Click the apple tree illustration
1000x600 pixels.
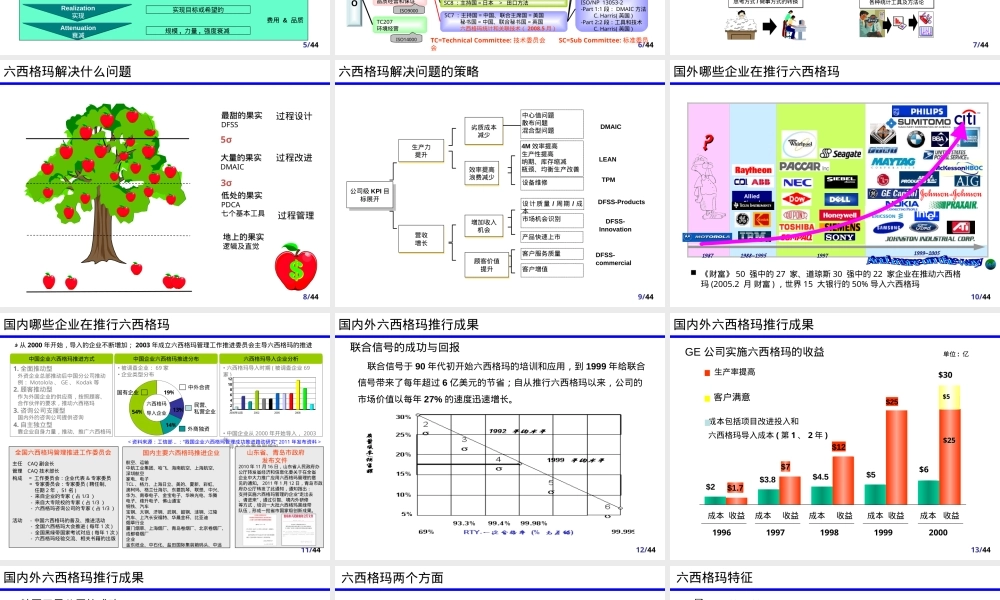(107, 184)
